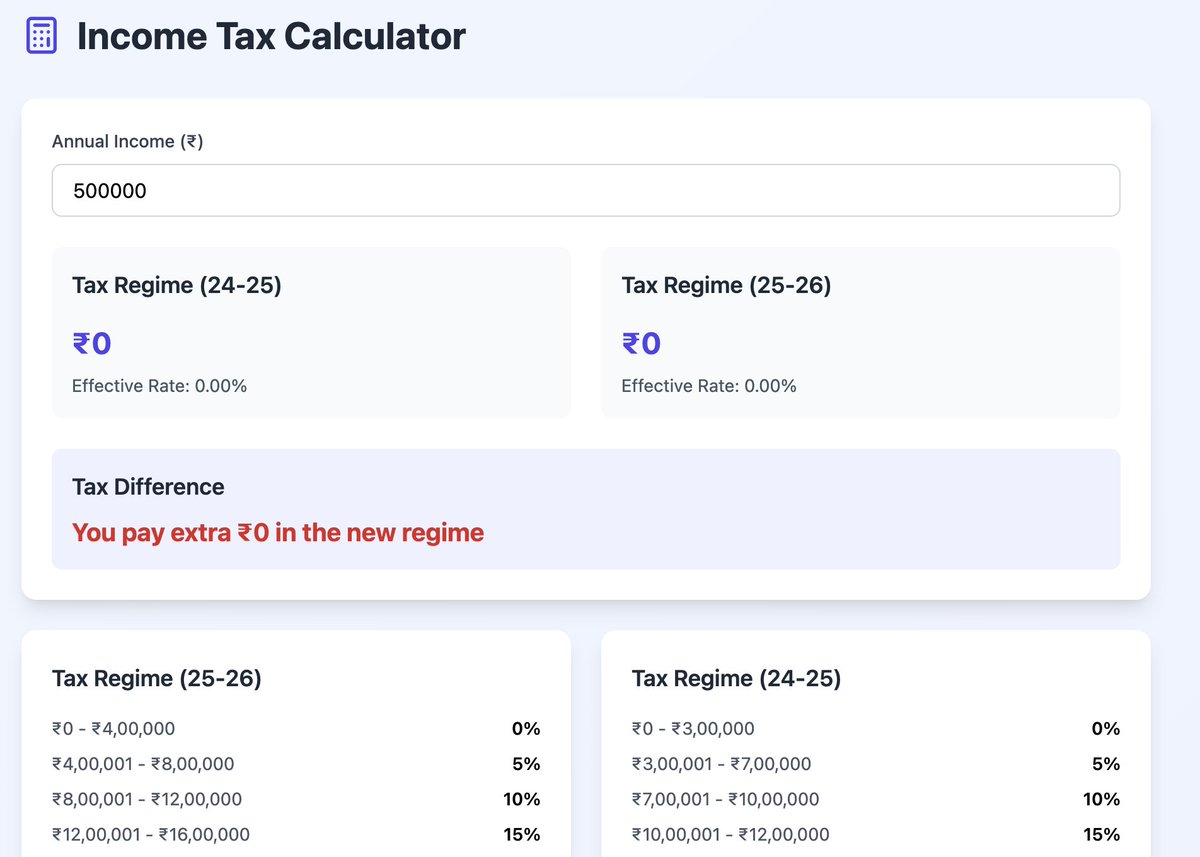
Task: Click the ₹12,00,001 - ₹16,00,000 slab row
Action: click(296, 834)
